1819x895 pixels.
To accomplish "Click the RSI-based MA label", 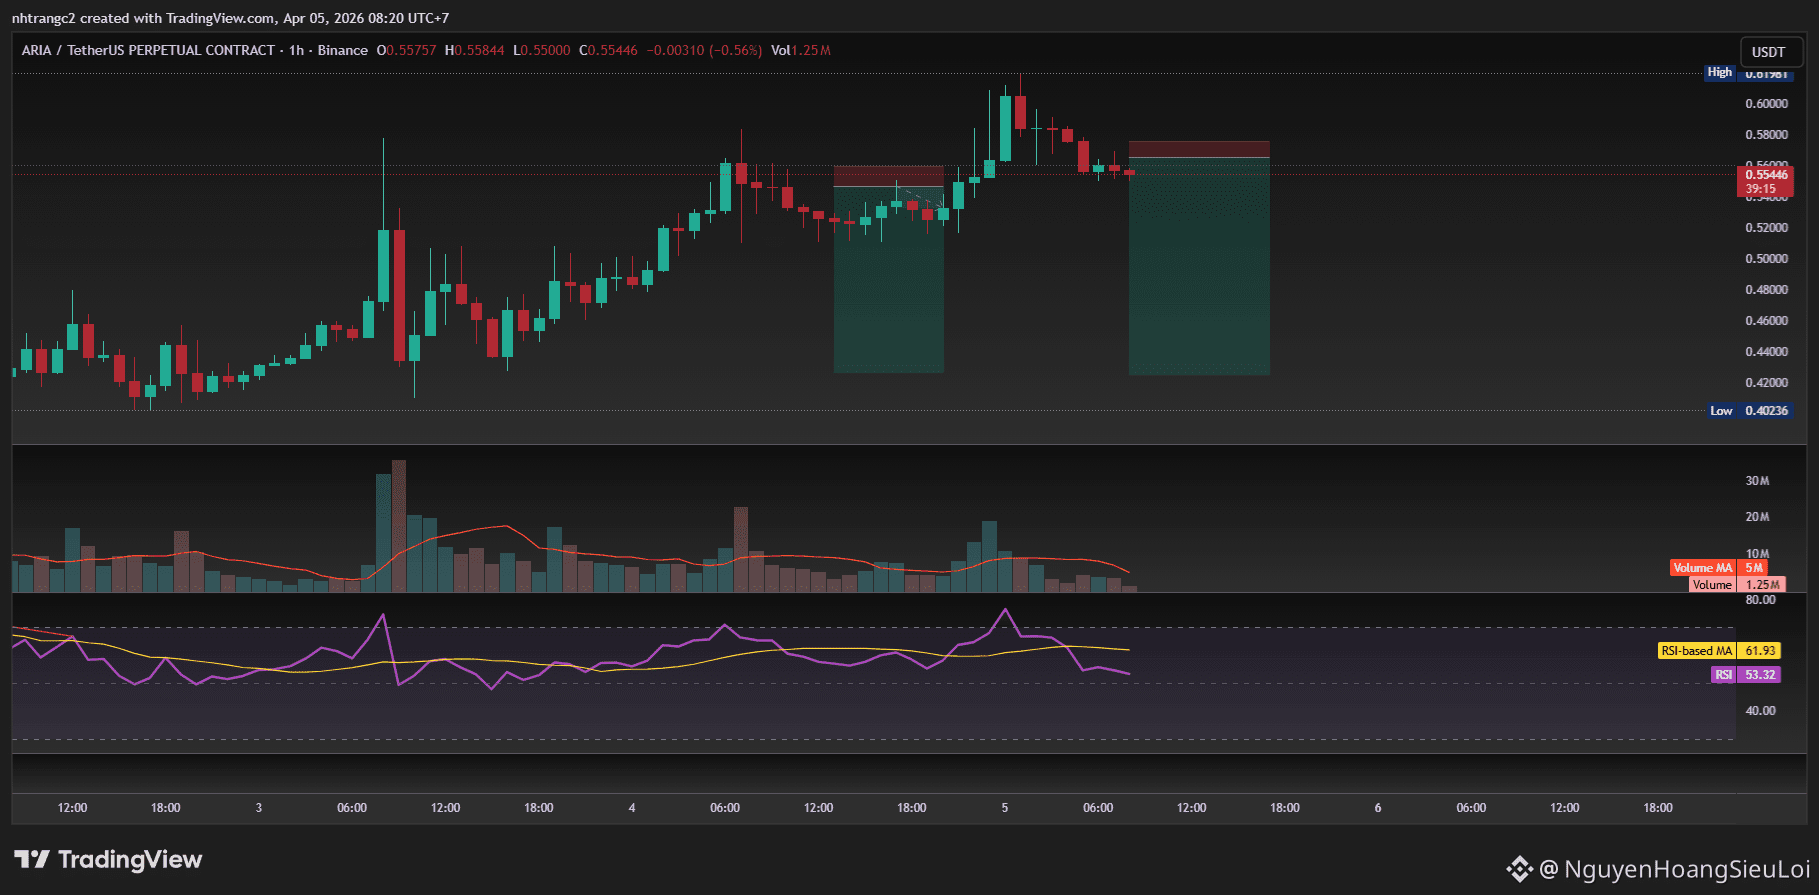I will tap(1696, 651).
